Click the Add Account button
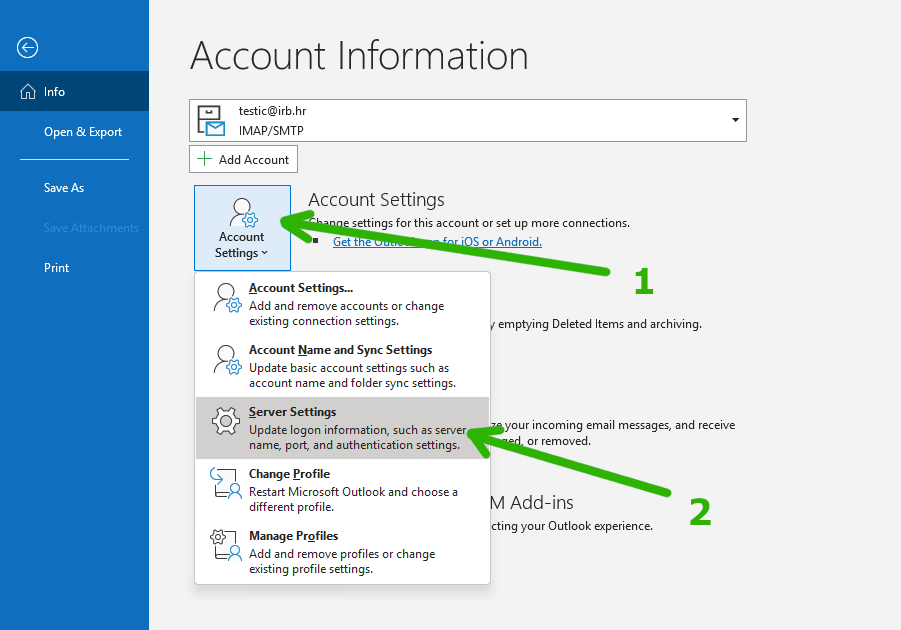This screenshot has height=630, width=901. tap(243, 159)
